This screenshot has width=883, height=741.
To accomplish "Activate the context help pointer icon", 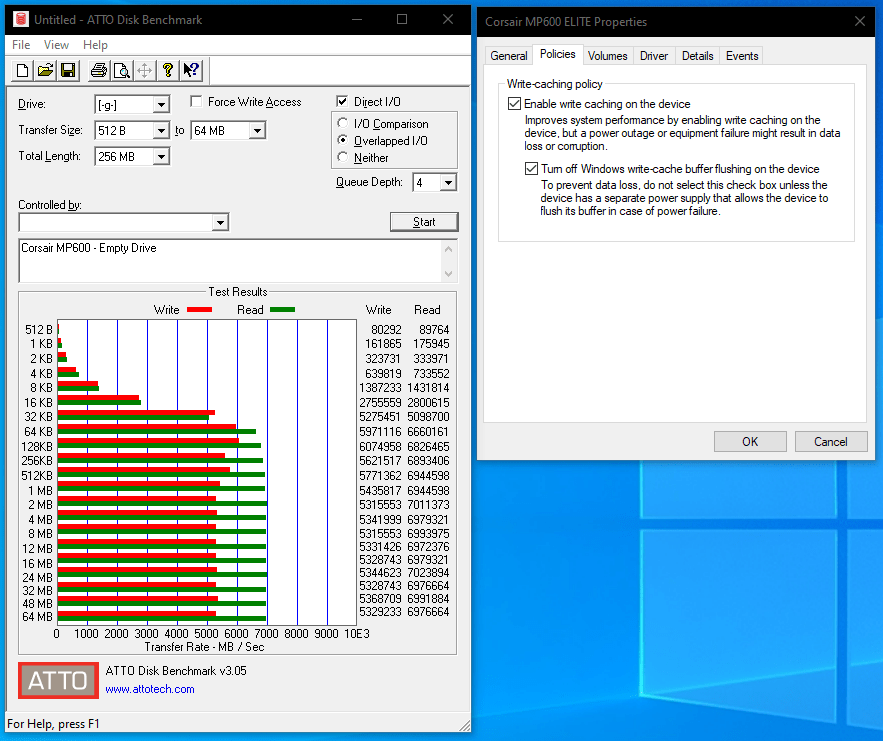I will point(191,70).
